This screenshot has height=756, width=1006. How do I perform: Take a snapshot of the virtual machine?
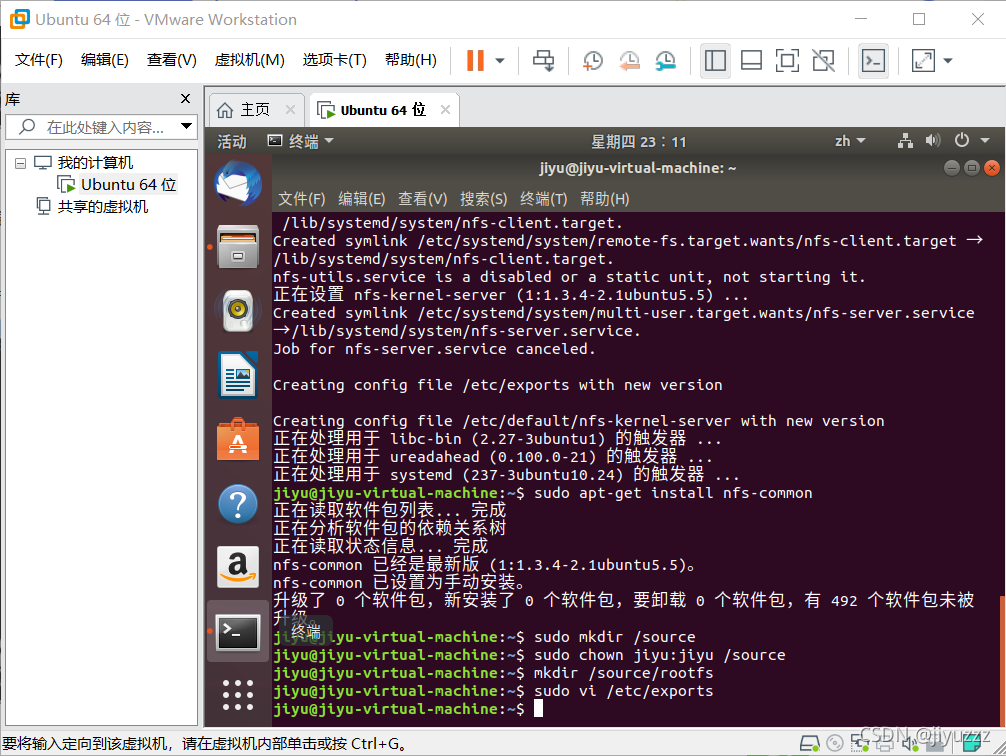tap(592, 60)
